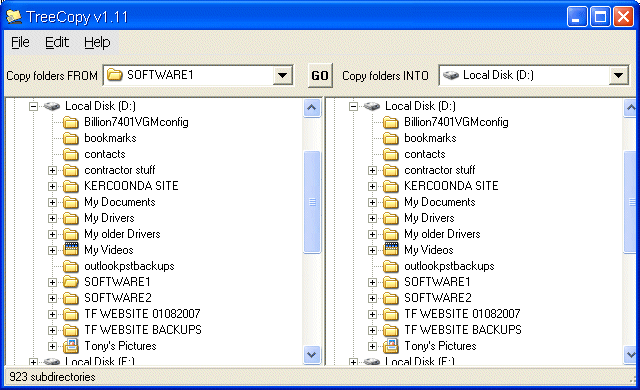
Task: Expand SOFTWARE2 in right tree
Action: pyautogui.click(x=372, y=298)
